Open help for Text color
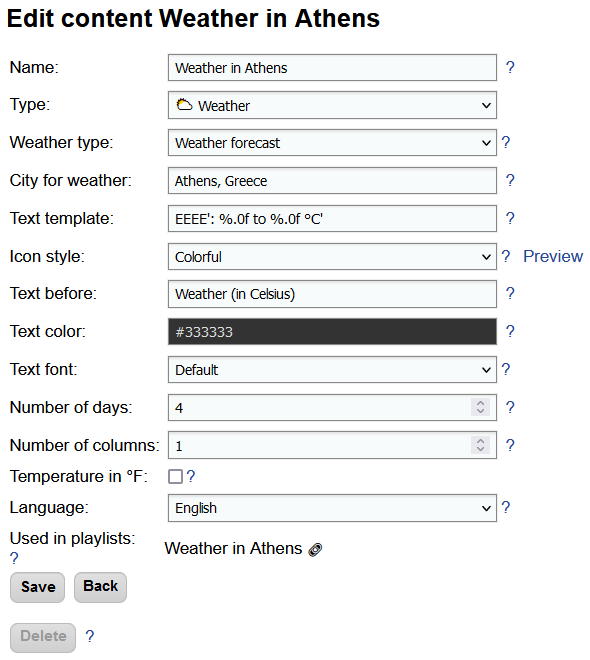This screenshot has height=660, width=590. coord(510,331)
